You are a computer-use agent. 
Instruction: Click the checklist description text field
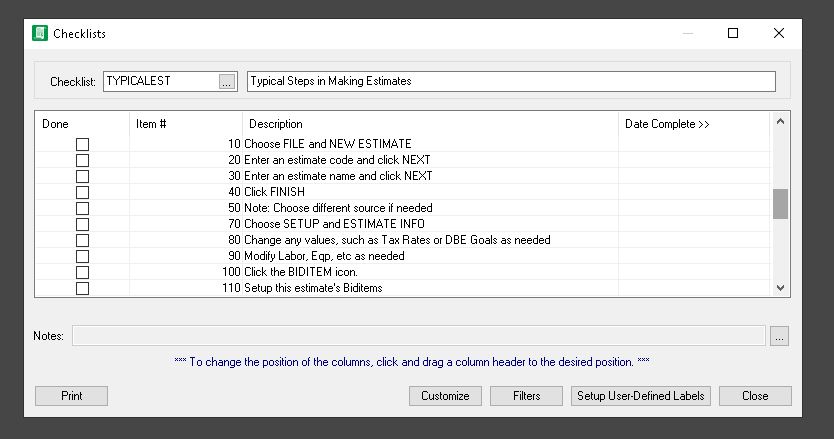coord(511,81)
